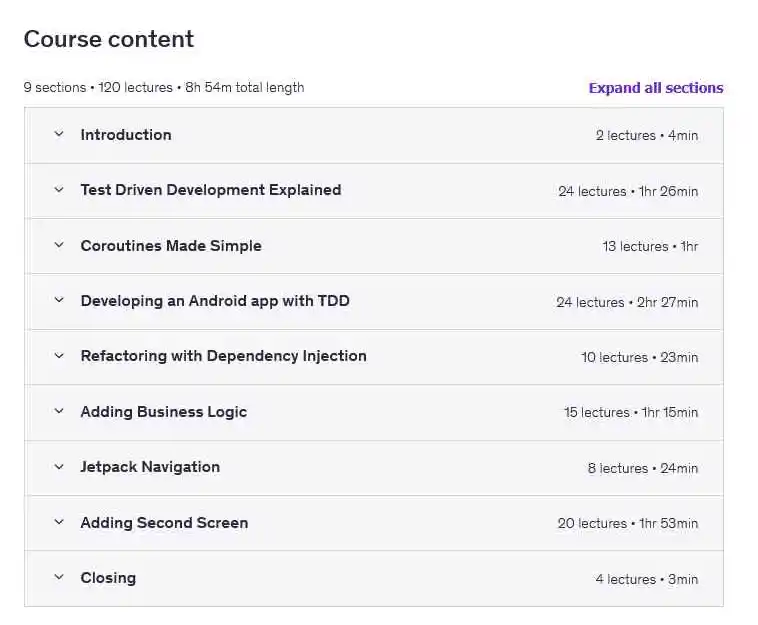
Task: Open the Introduction section title
Action: (x=126, y=135)
